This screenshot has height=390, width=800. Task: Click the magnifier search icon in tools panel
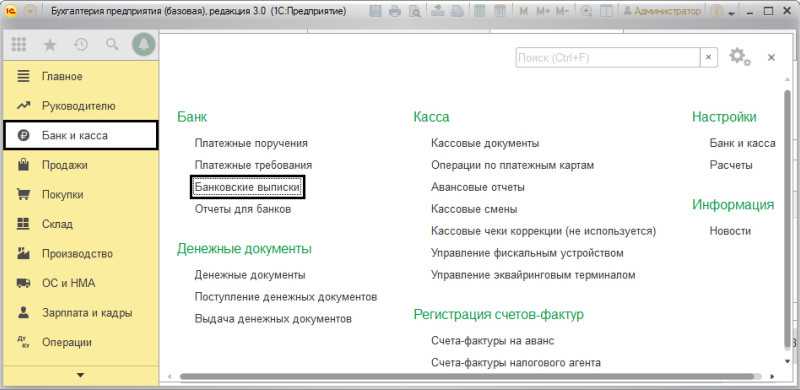tap(112, 45)
